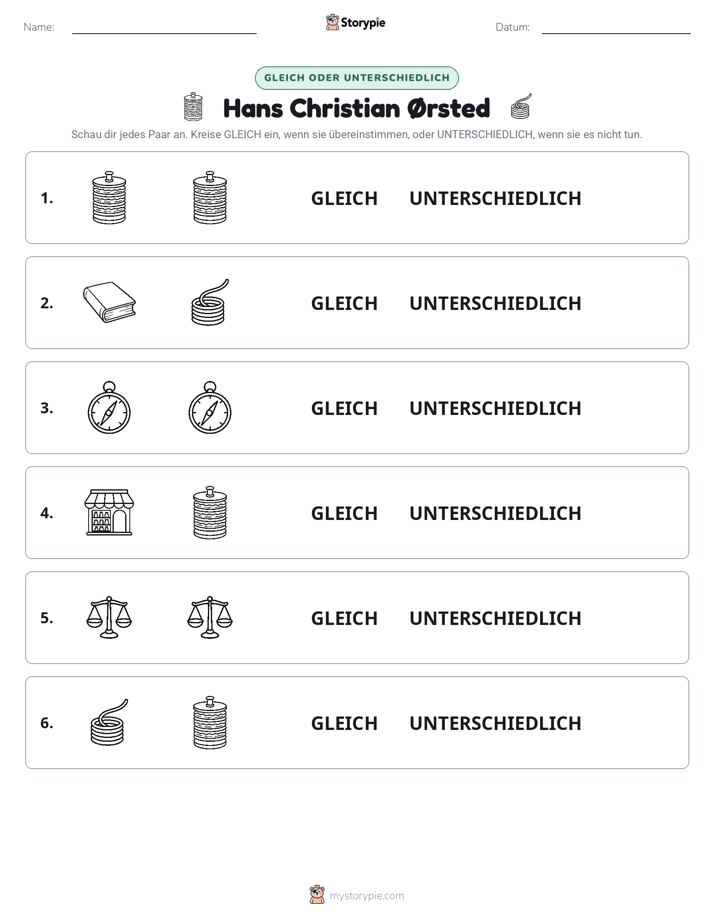This screenshot has height=924, width=714.
Task: Click the shop building icon in row 4
Action: click(110, 512)
